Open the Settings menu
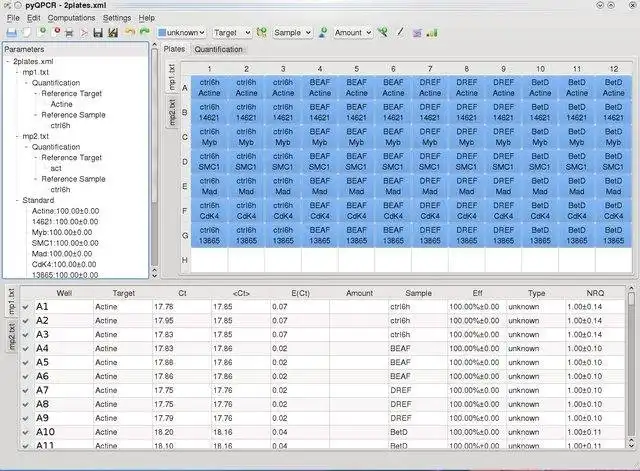 117,18
